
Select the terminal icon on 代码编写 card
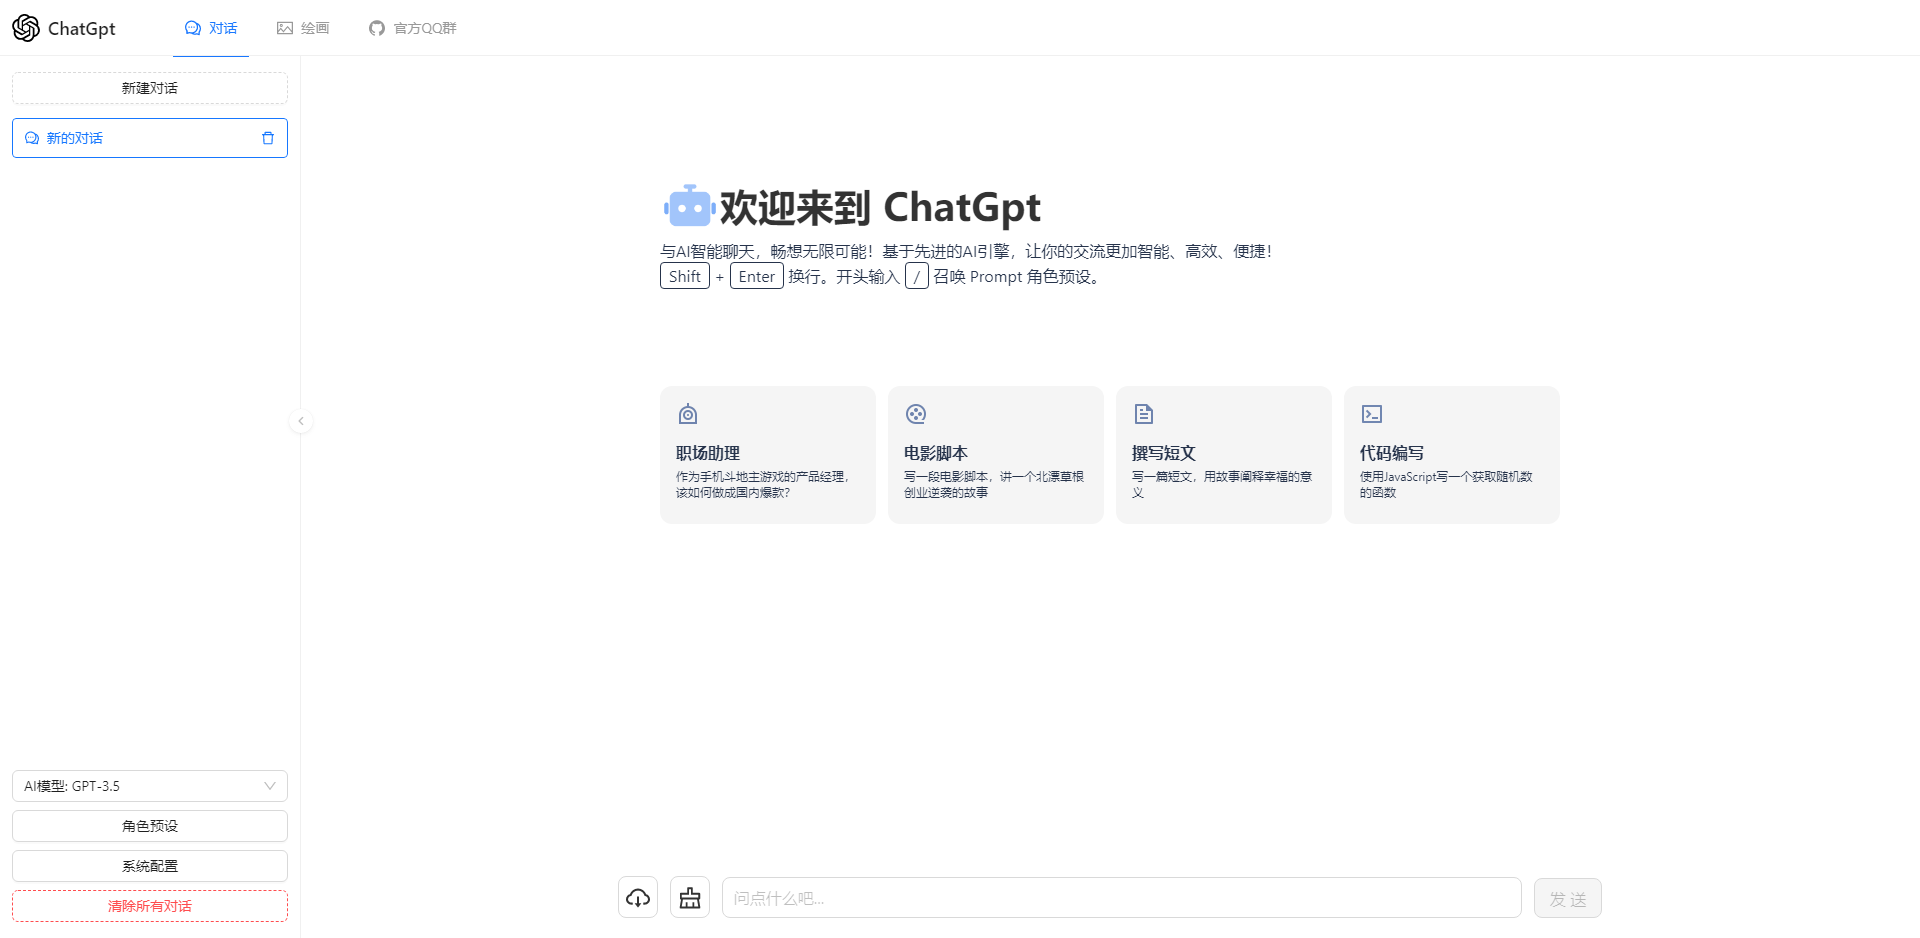coord(1371,413)
